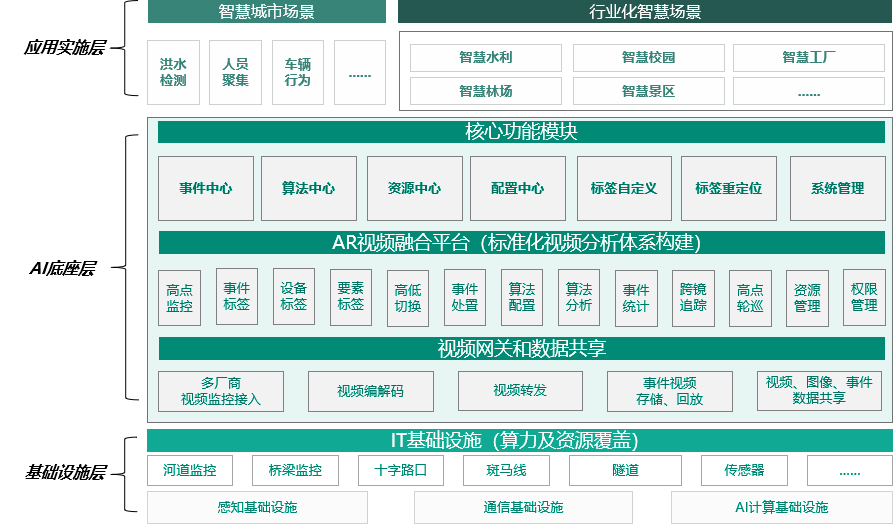Click the 事件统计 box
The image size is (894, 525).
pos(636,298)
